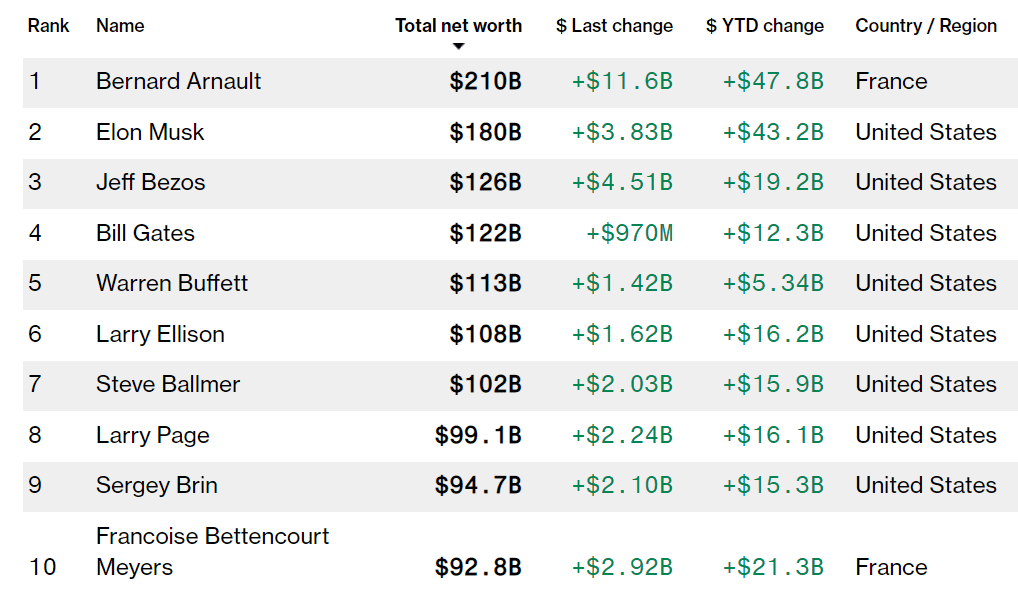Sort table by Rank column header

[48, 26]
